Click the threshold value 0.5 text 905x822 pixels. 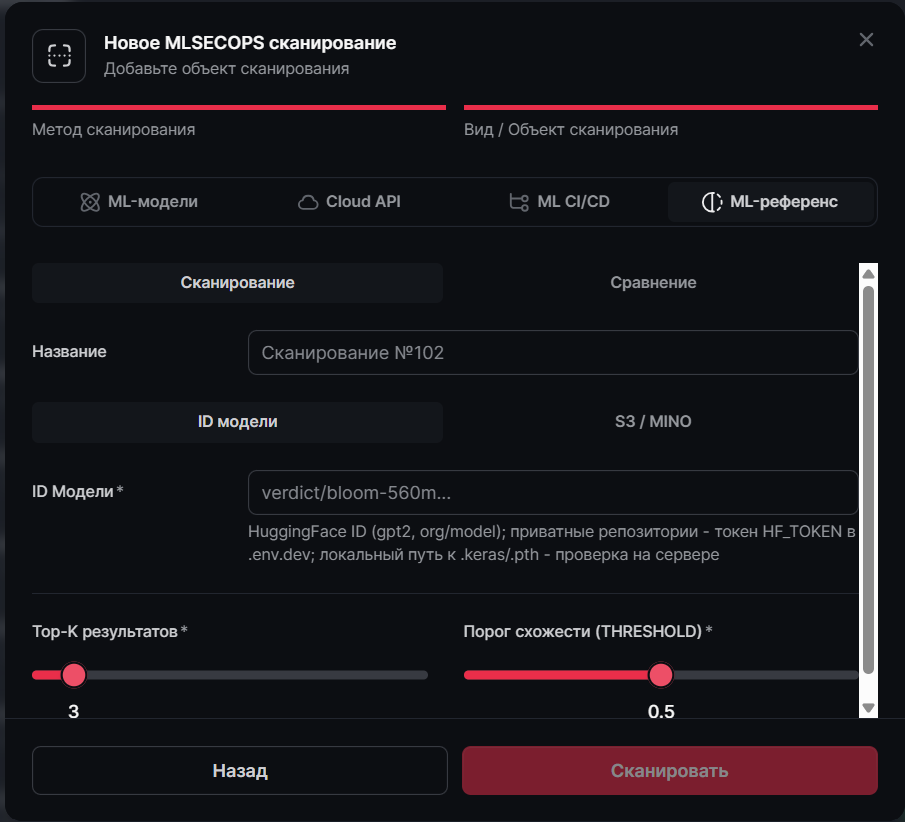(661, 711)
